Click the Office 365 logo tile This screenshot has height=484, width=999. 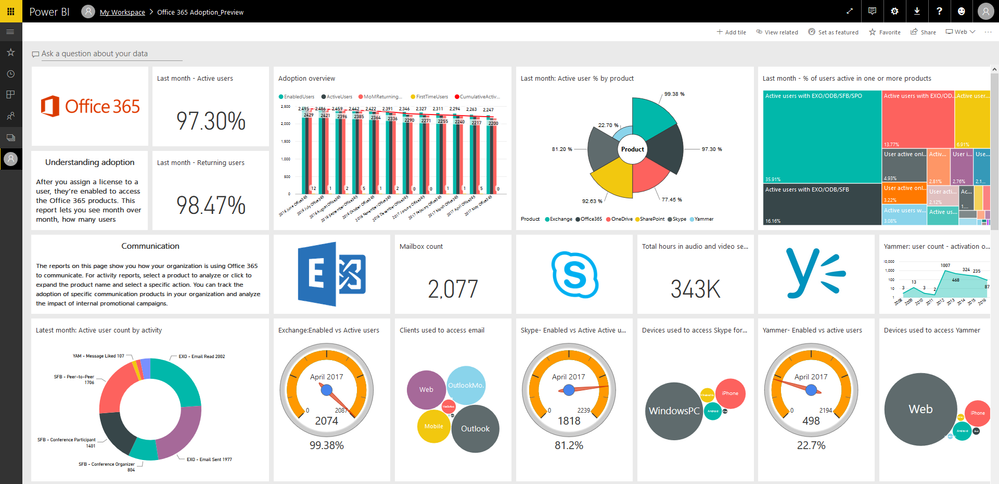pos(90,106)
